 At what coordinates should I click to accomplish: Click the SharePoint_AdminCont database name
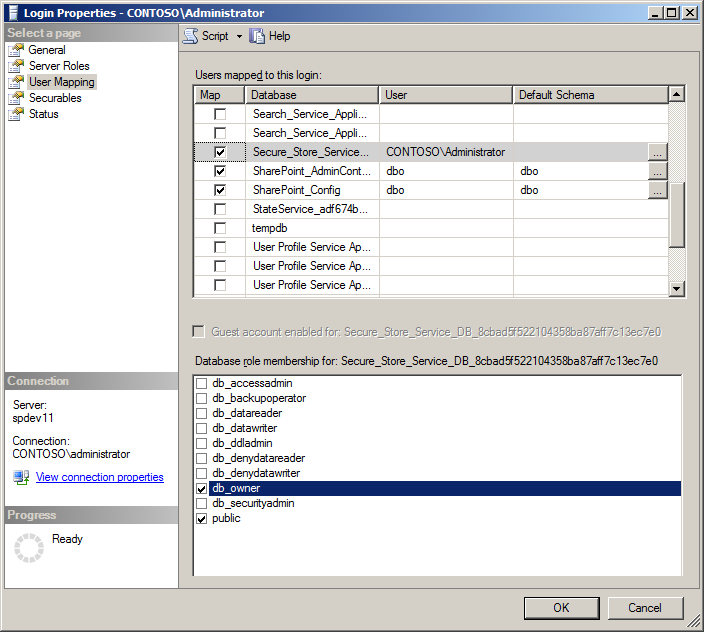coord(312,171)
